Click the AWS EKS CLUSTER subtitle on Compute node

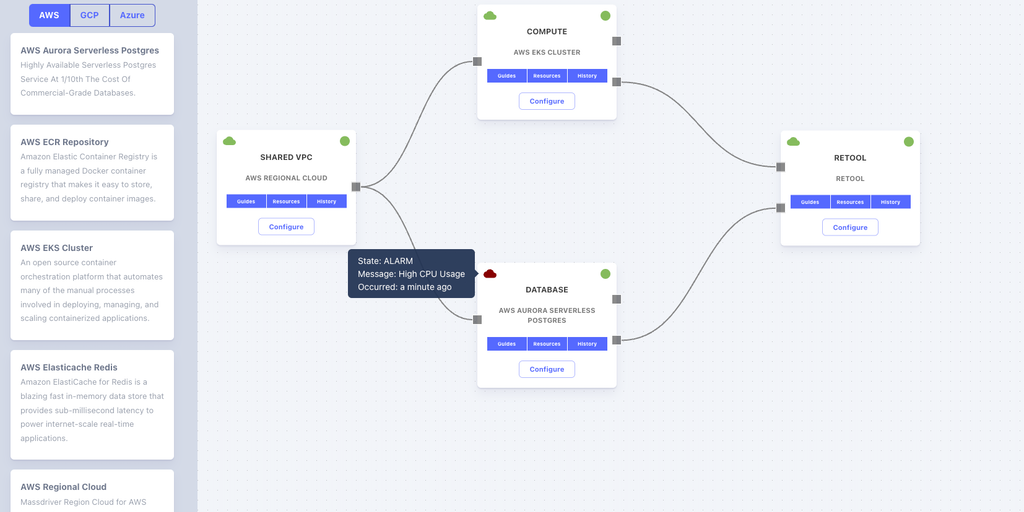[547, 52]
